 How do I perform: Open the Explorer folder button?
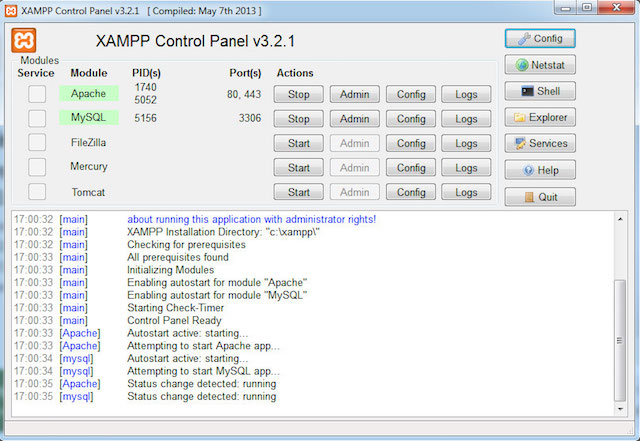[x=540, y=117]
